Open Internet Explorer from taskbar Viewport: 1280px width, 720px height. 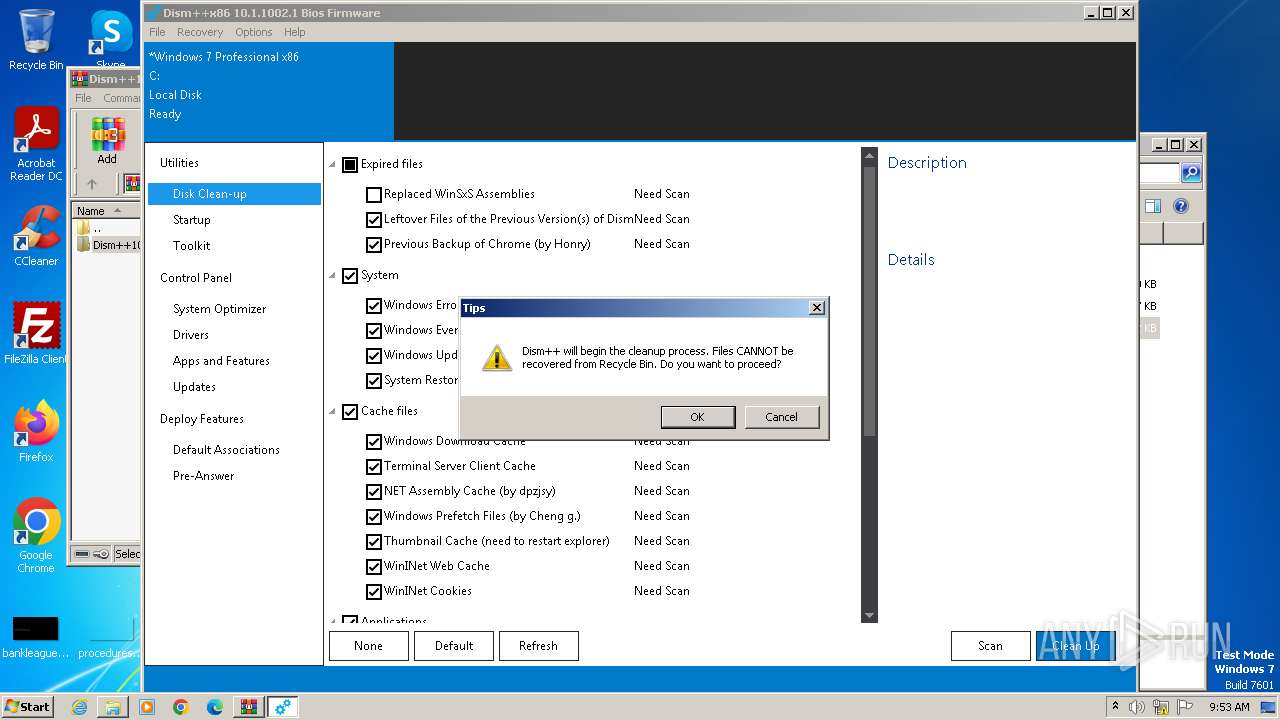click(79, 707)
